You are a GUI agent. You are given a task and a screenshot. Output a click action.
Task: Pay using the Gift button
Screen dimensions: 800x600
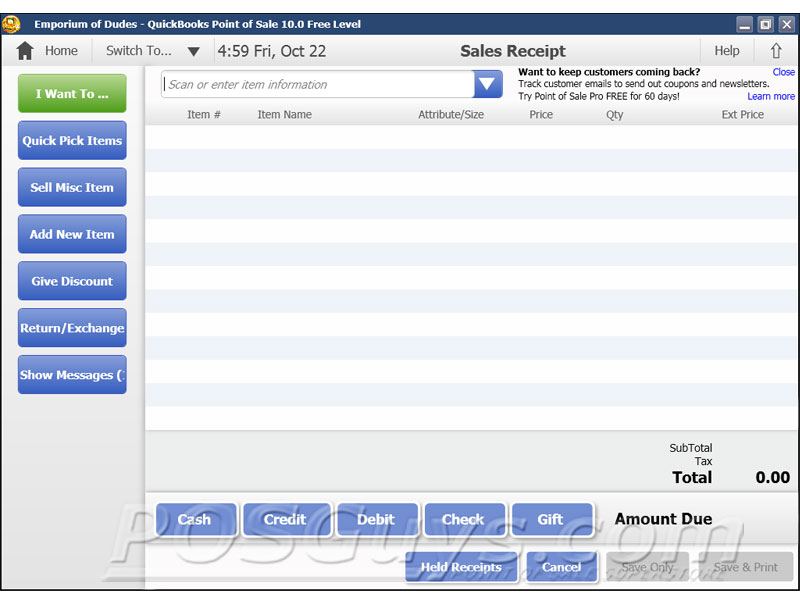[550, 520]
